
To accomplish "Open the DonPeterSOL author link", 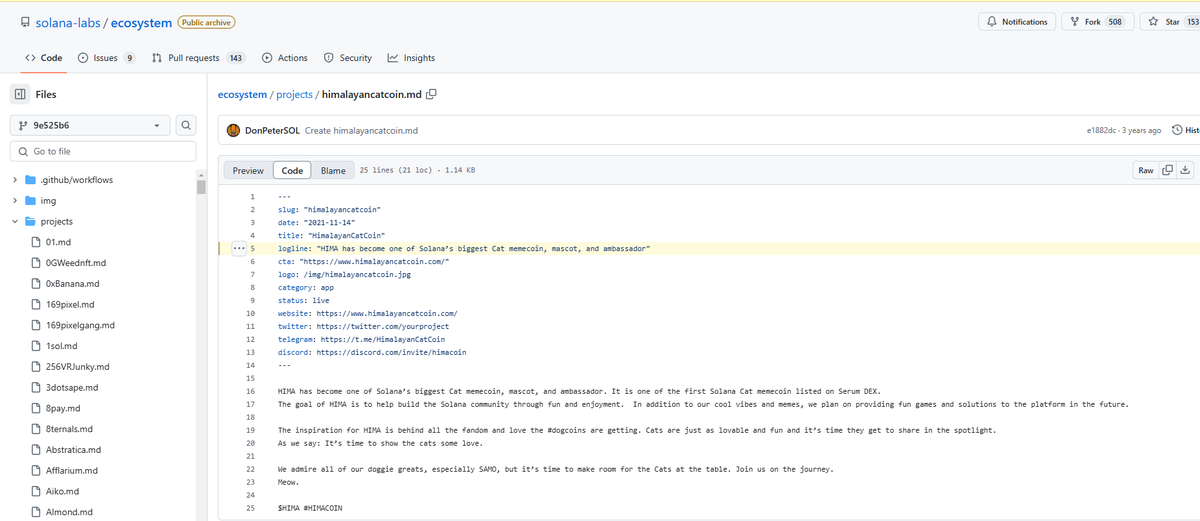I will click(272, 130).
